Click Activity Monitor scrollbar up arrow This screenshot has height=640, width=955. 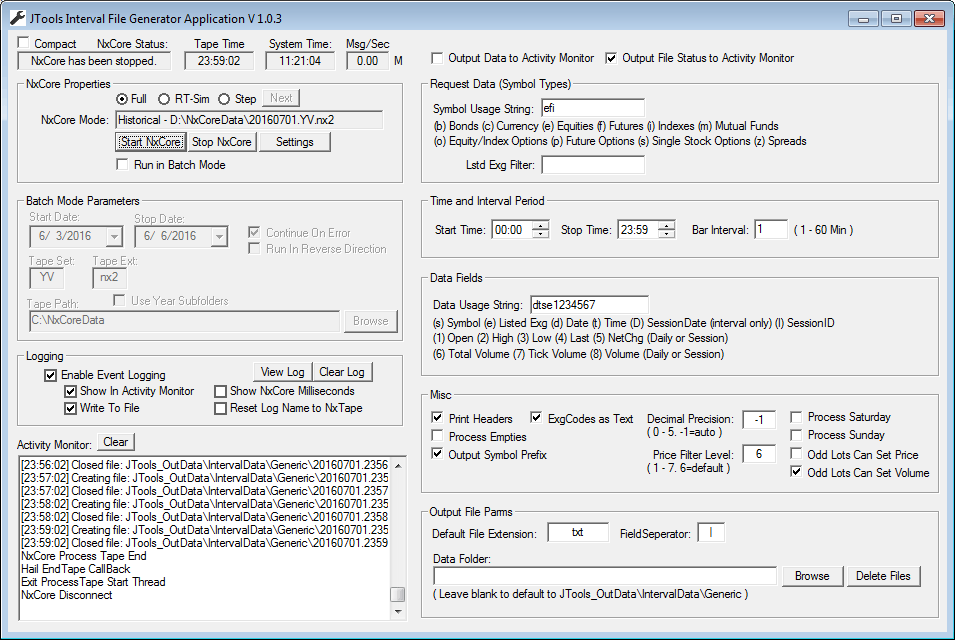point(398,466)
